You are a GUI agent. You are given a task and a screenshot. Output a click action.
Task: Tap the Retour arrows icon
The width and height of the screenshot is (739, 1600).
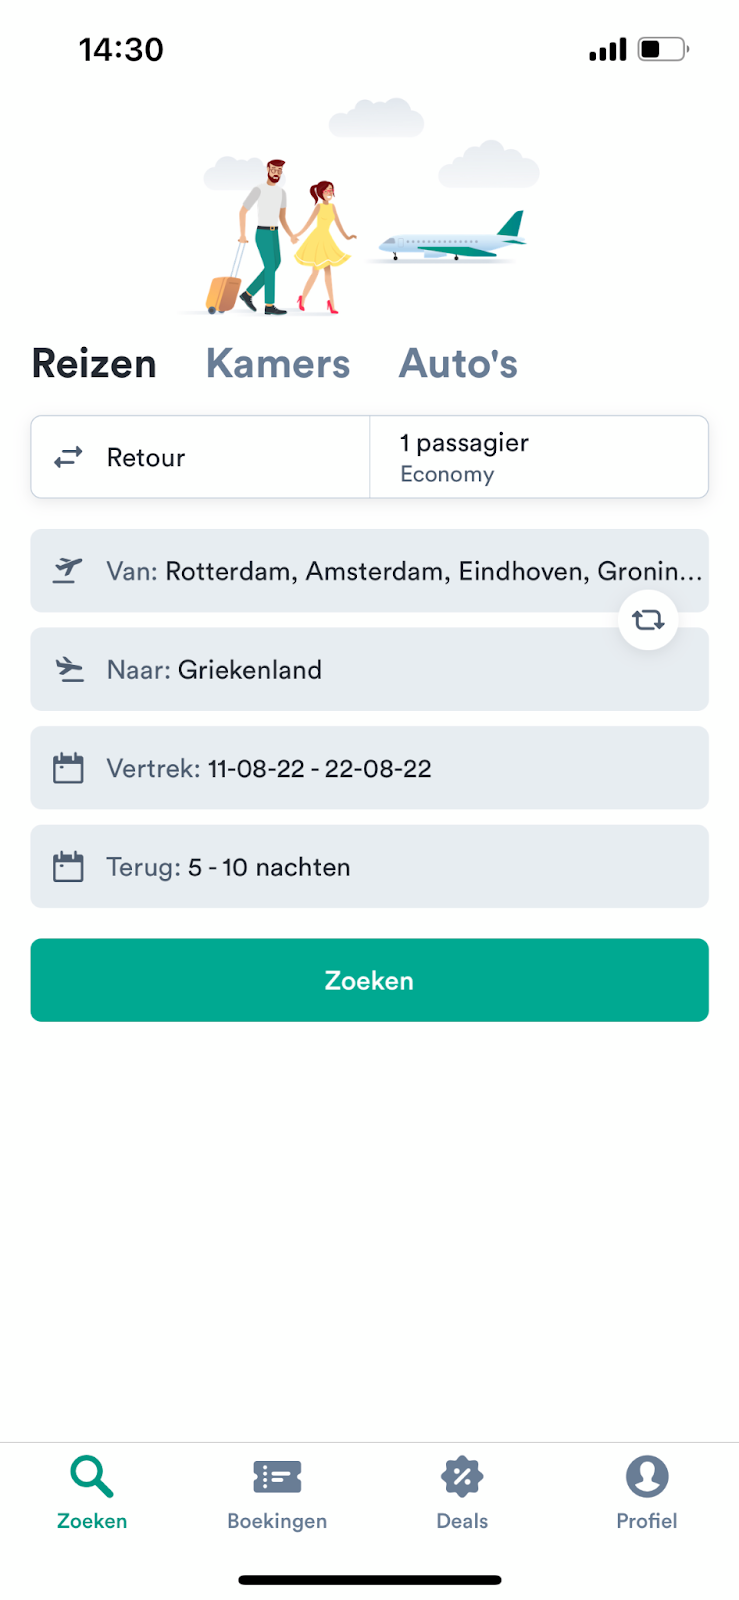(68, 457)
